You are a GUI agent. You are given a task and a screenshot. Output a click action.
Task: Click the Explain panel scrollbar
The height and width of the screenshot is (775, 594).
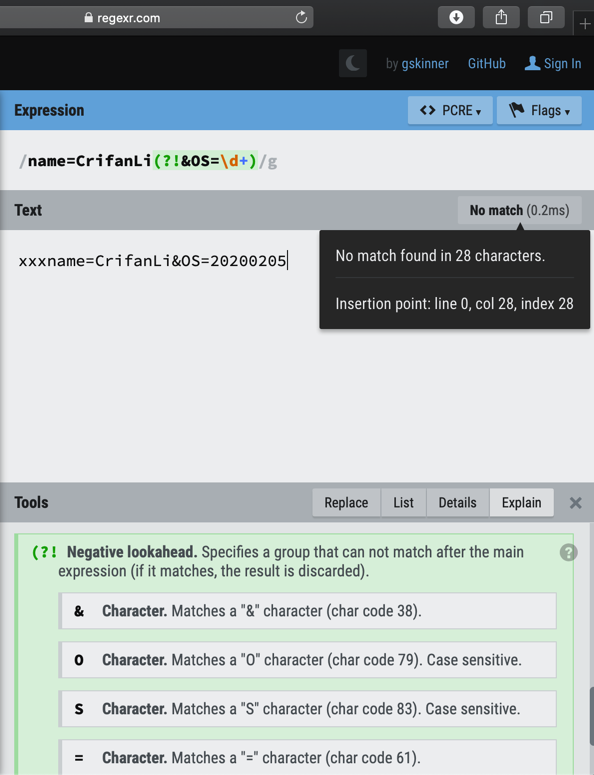pyautogui.click(x=592, y=716)
